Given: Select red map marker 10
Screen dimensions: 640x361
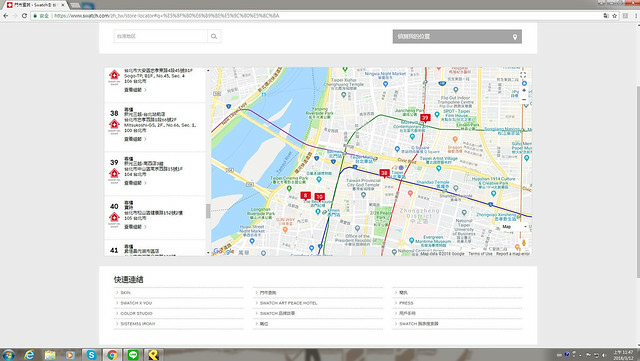Looking at the screenshot, I should click(x=320, y=197).
